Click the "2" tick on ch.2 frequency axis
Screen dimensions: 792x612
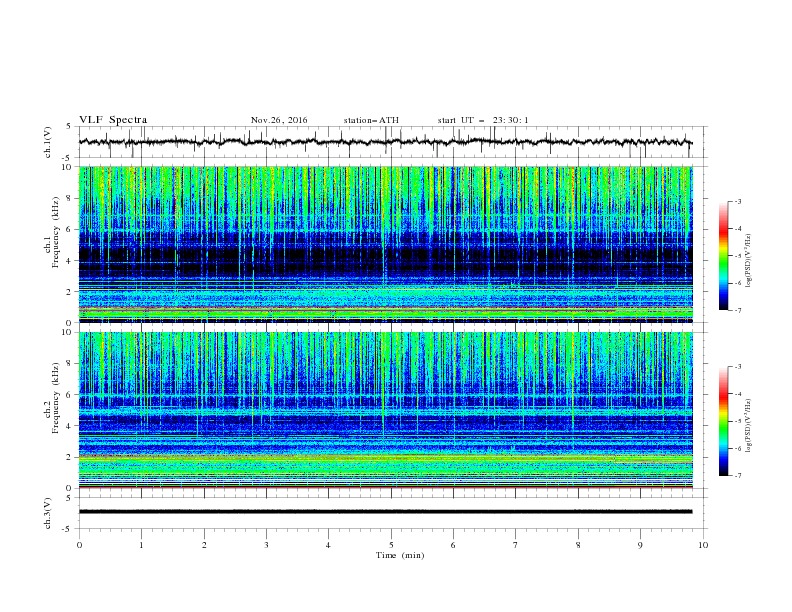click(70, 457)
